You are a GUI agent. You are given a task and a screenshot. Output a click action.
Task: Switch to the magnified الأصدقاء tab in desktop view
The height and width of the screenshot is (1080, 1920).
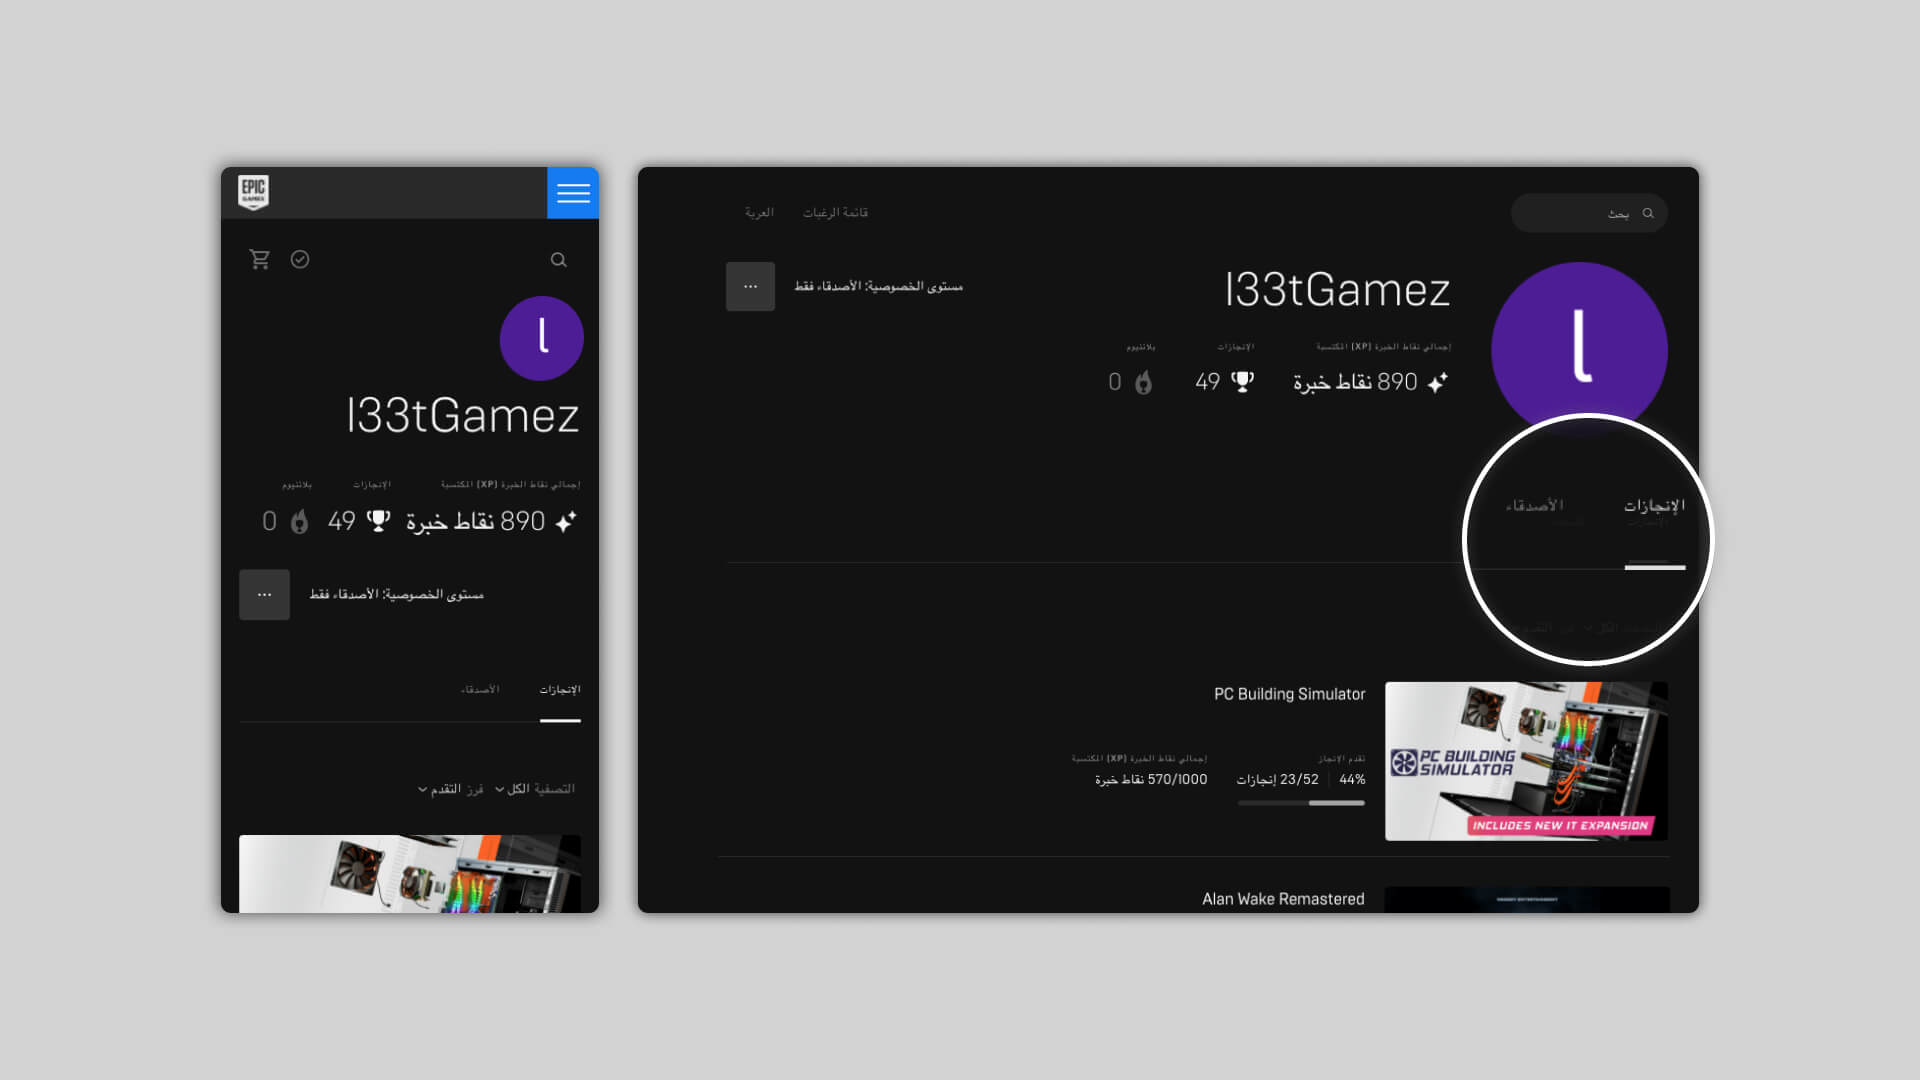click(x=1535, y=506)
